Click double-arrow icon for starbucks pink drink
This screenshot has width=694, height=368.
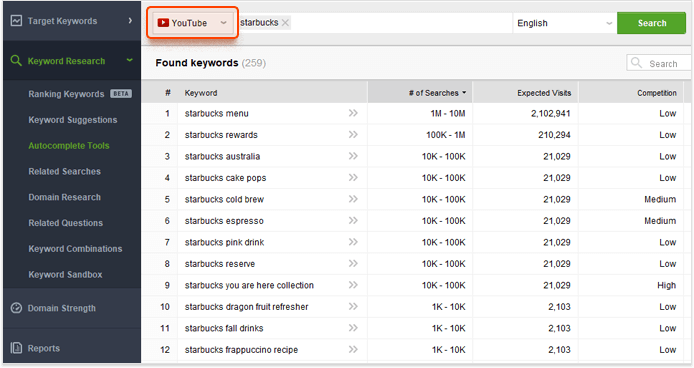pos(353,242)
